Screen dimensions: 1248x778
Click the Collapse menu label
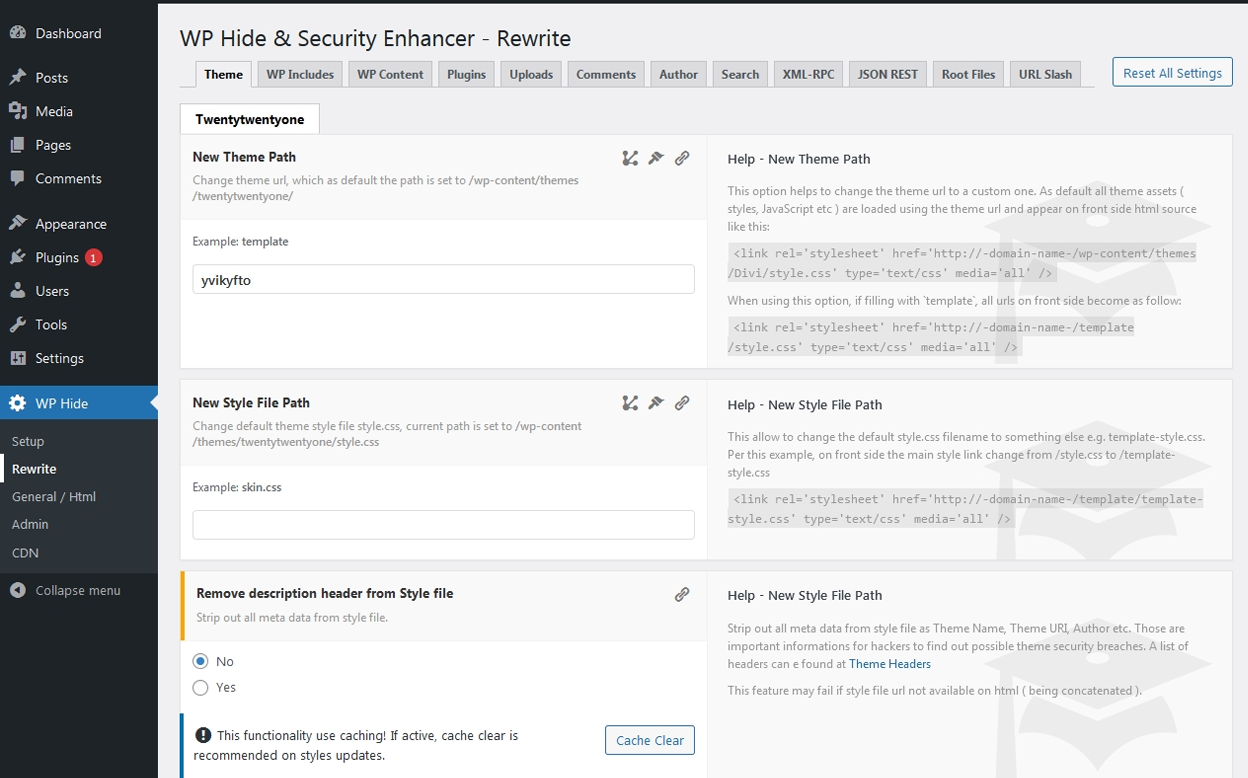pos(78,590)
